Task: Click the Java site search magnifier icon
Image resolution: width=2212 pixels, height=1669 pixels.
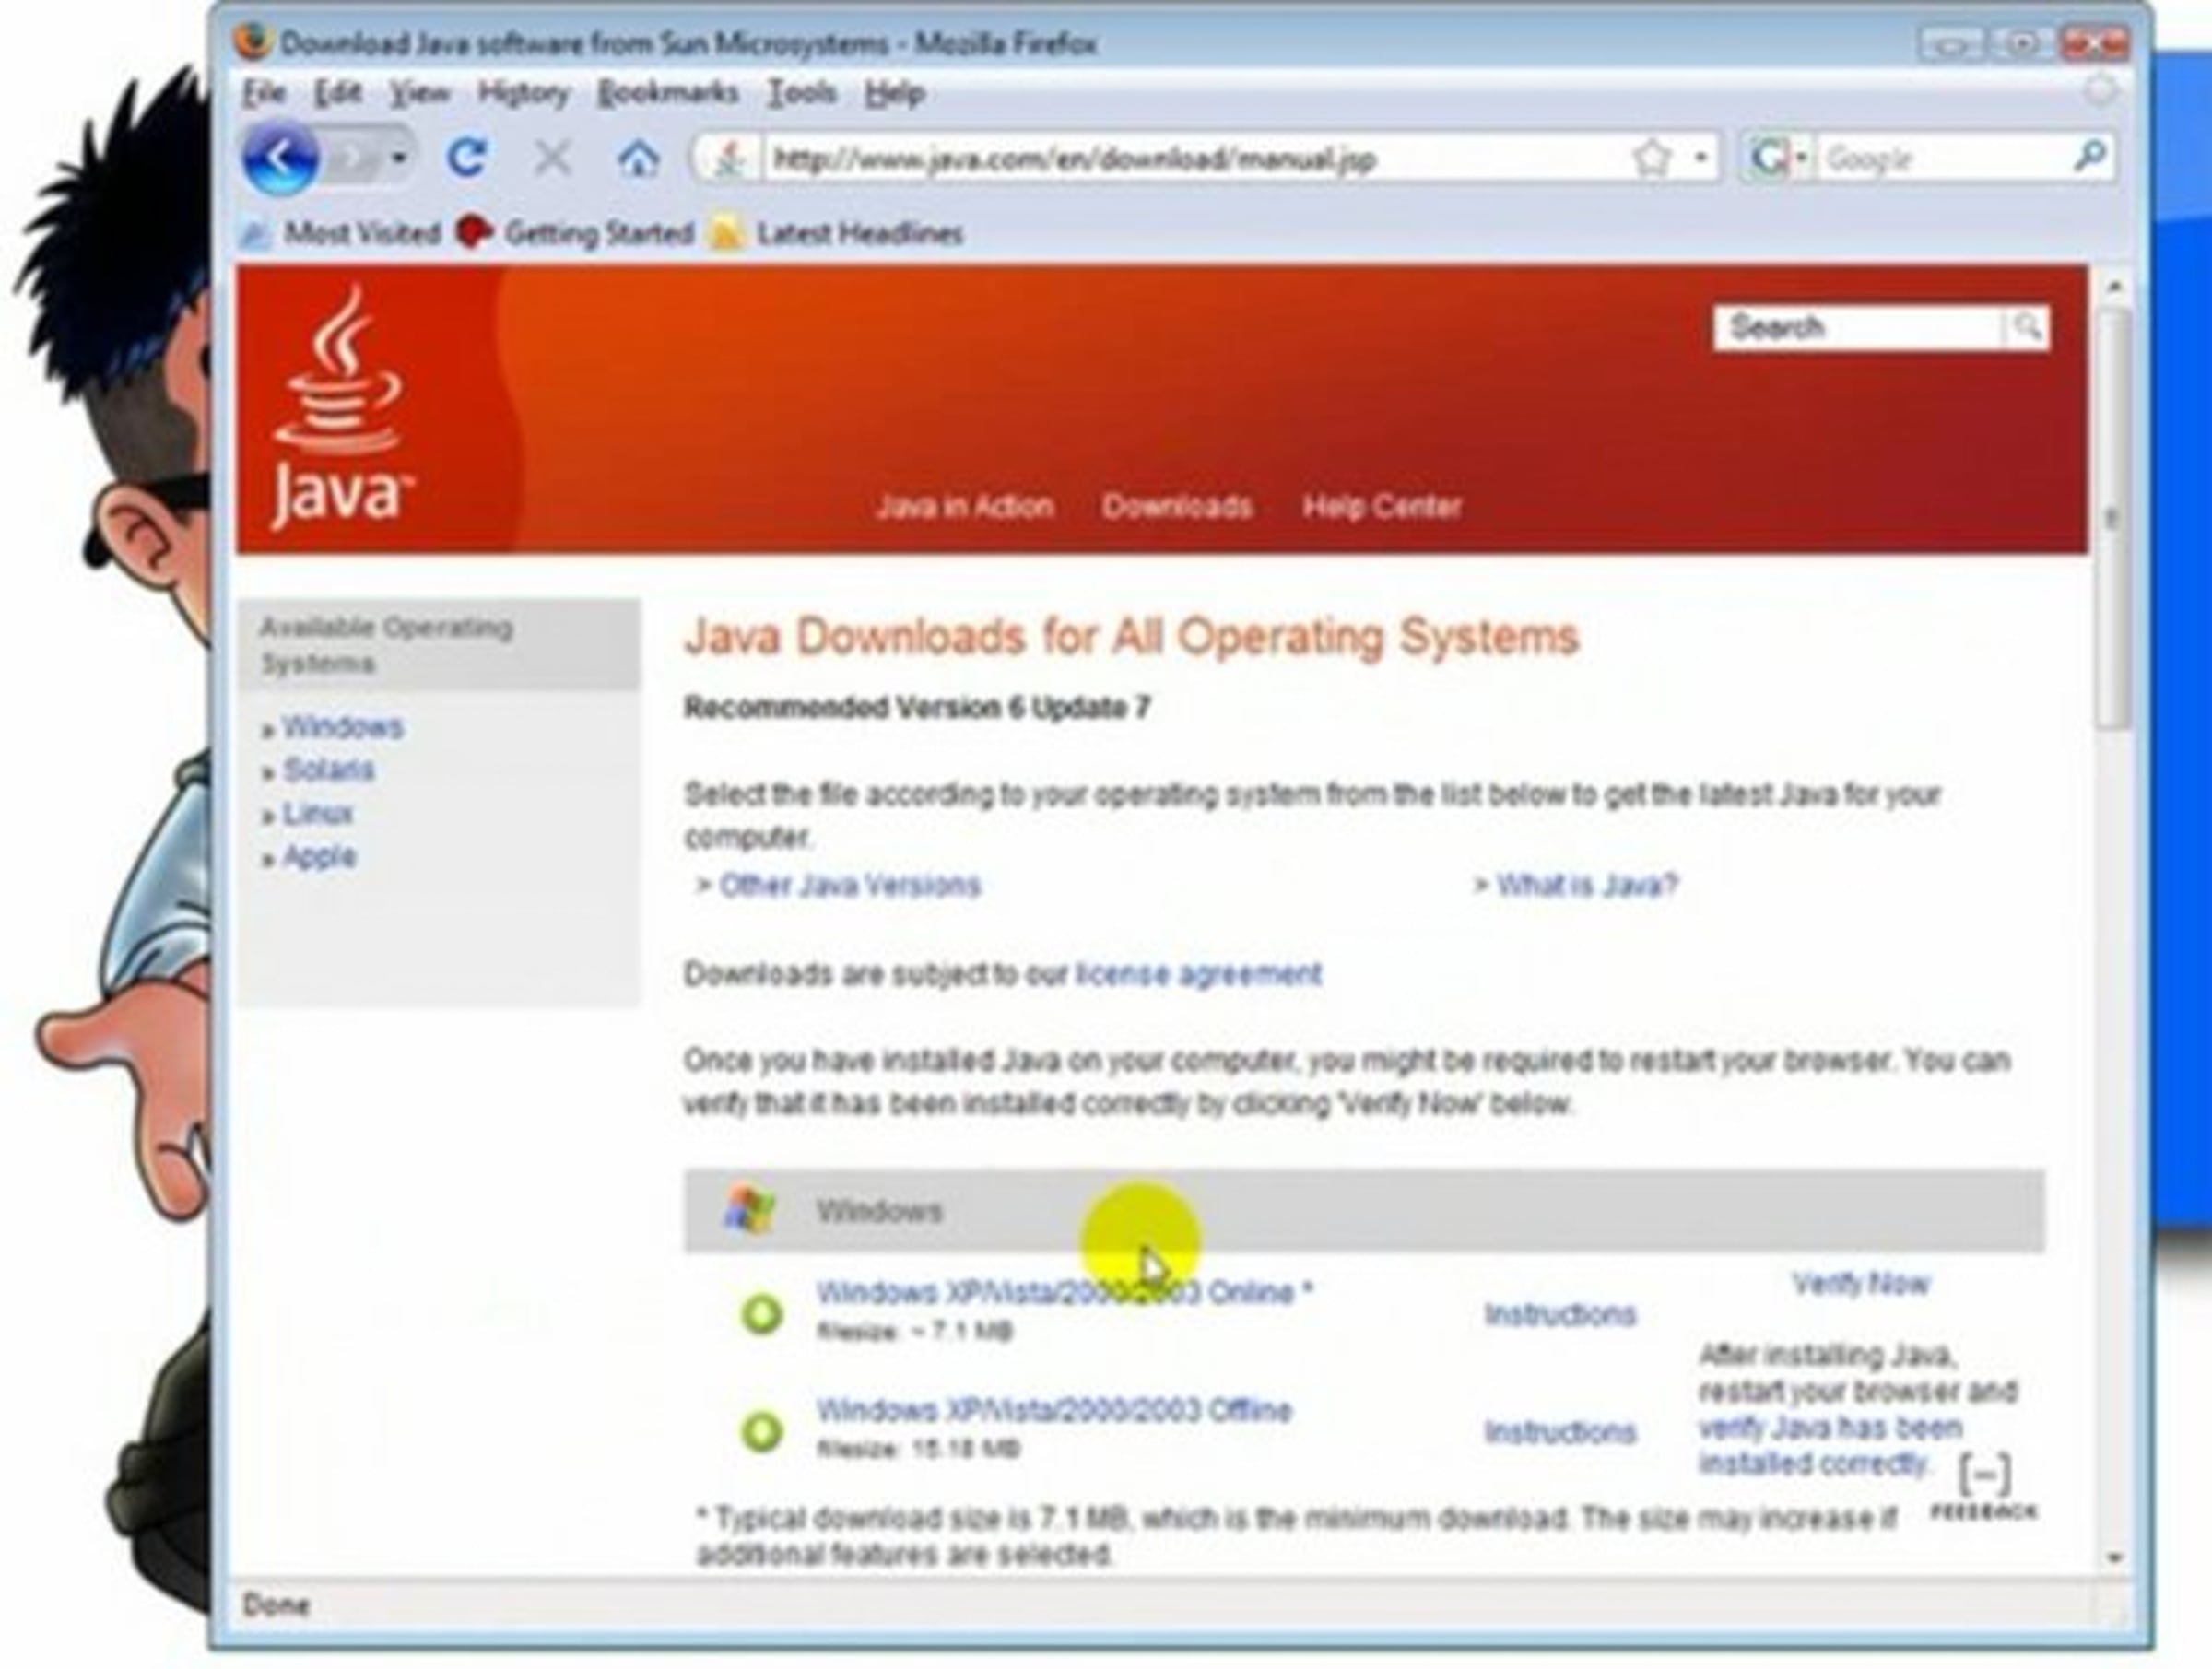Action: (x=2027, y=327)
